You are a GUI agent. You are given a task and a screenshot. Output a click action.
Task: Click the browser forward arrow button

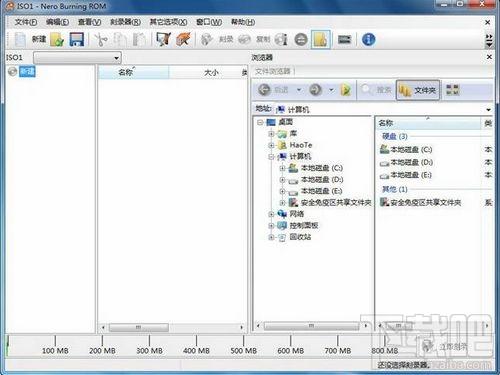tap(315, 90)
